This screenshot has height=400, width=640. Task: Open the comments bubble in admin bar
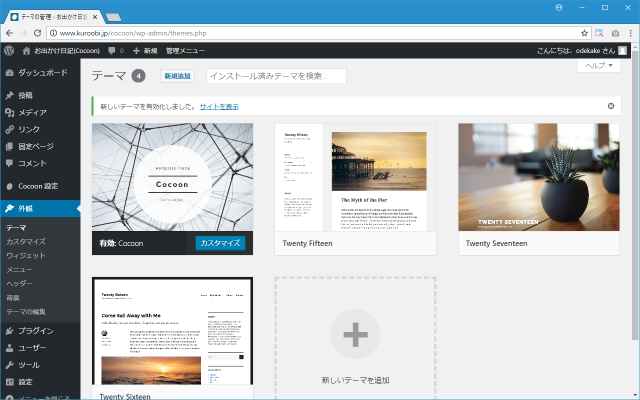click(x=116, y=51)
